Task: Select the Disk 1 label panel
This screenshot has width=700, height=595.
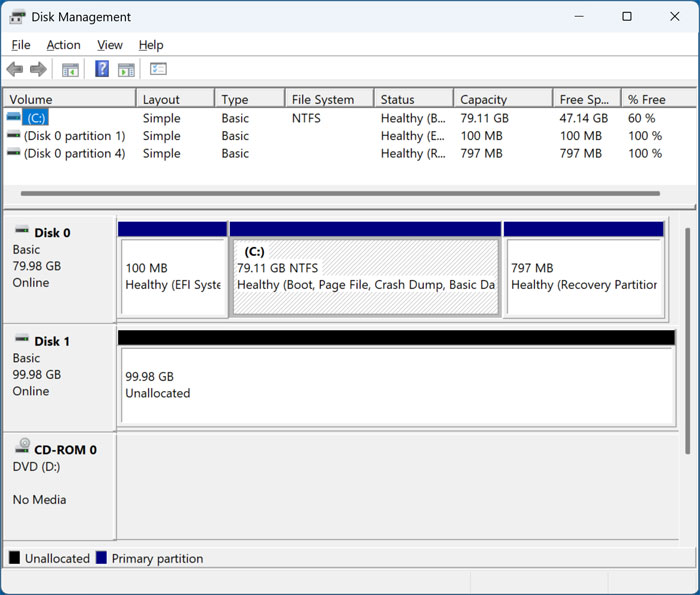Action: click(59, 378)
